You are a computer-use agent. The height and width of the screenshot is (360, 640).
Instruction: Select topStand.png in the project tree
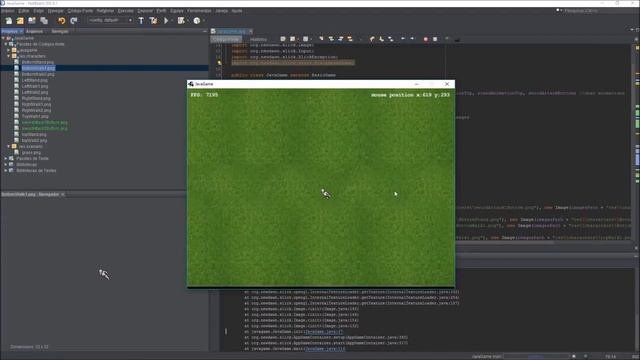point(34,134)
